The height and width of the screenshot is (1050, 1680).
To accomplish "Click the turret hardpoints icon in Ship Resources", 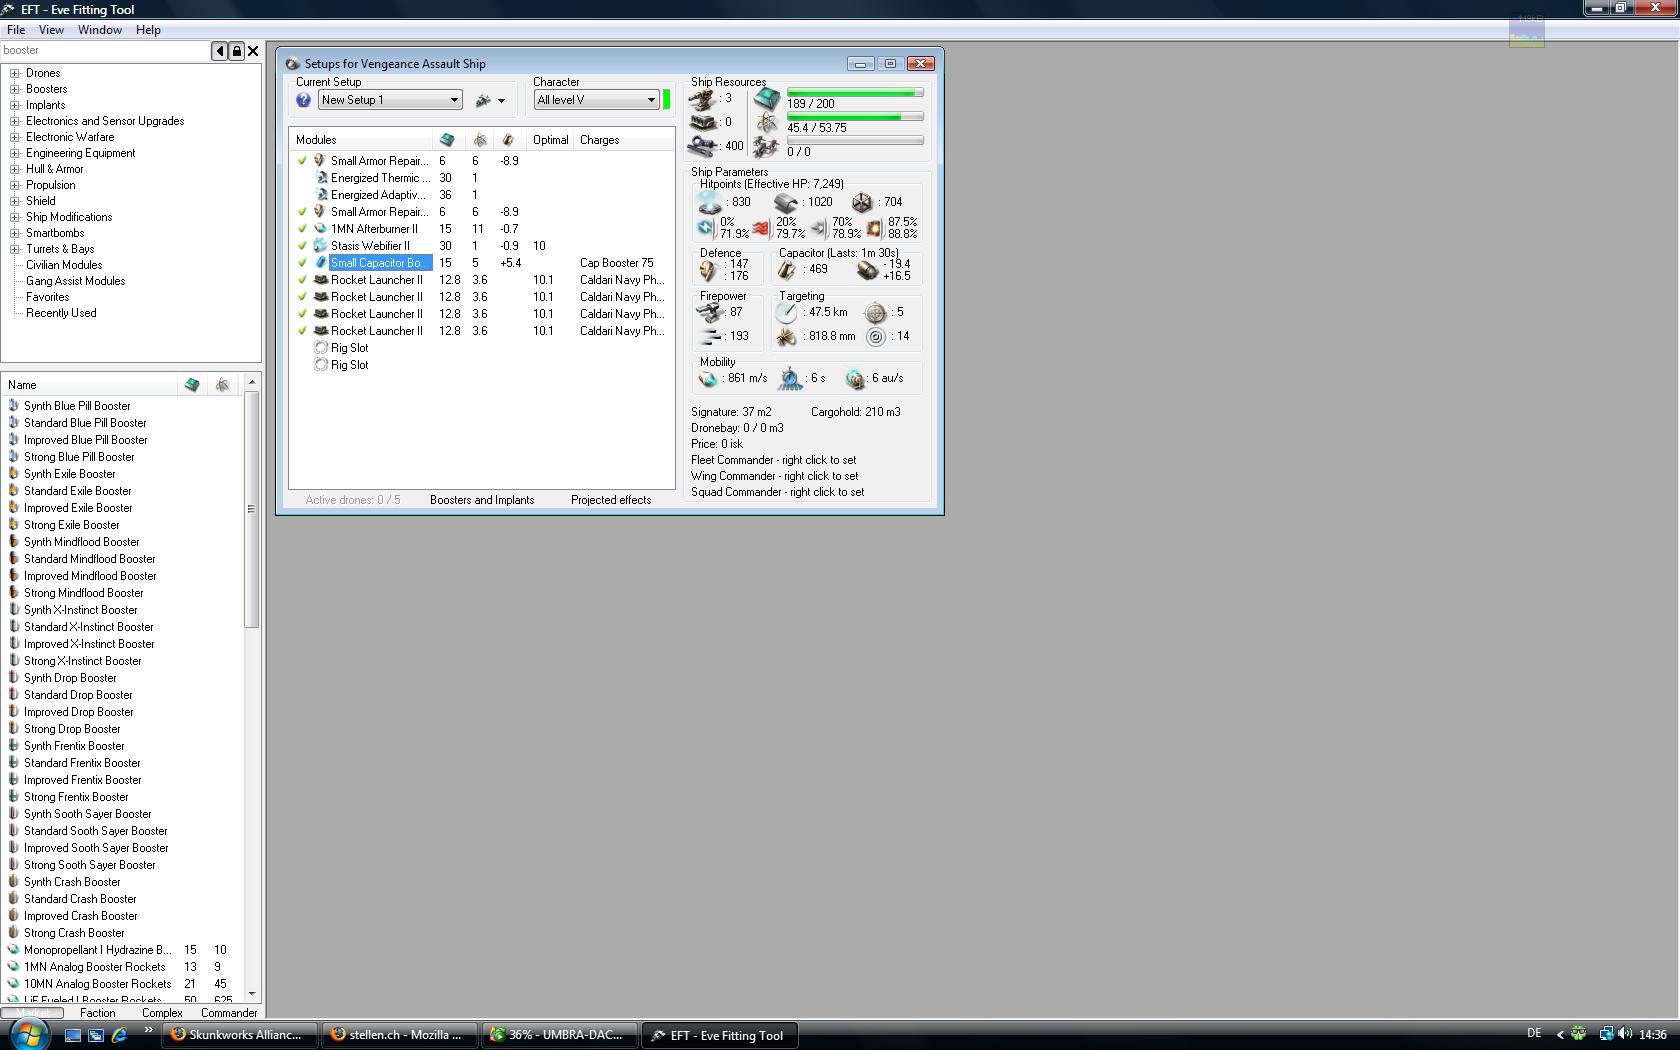I will tap(702, 99).
